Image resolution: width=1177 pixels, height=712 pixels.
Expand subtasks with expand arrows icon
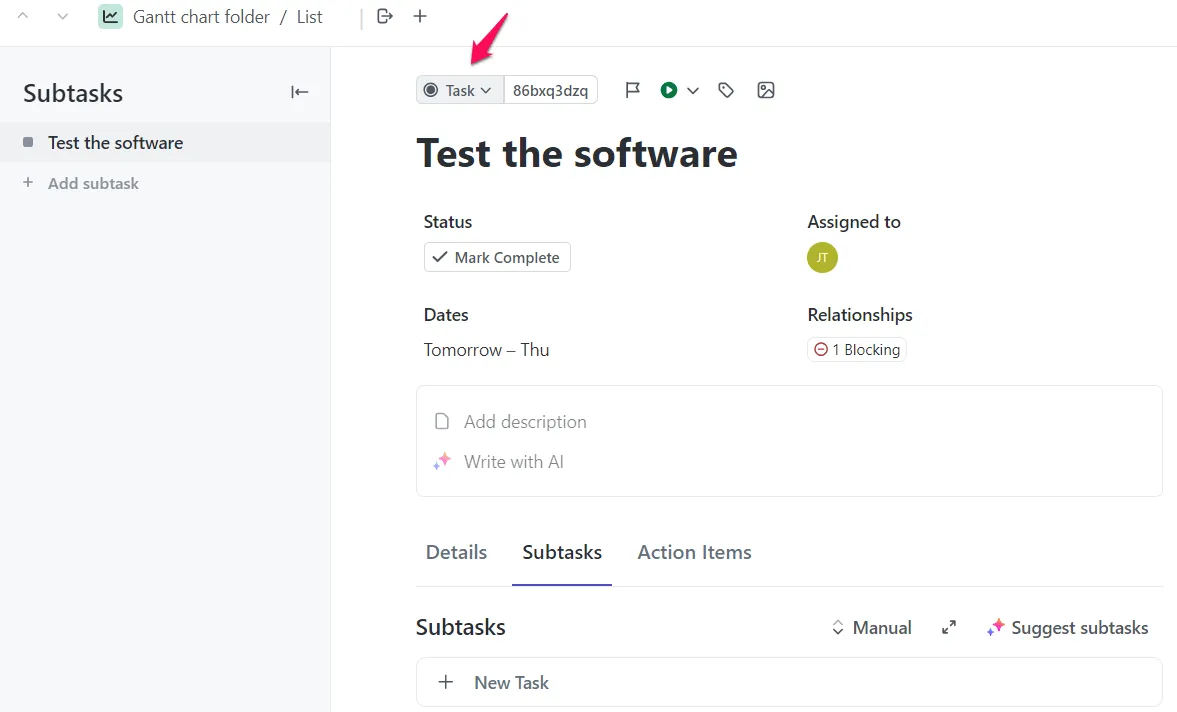(x=949, y=627)
